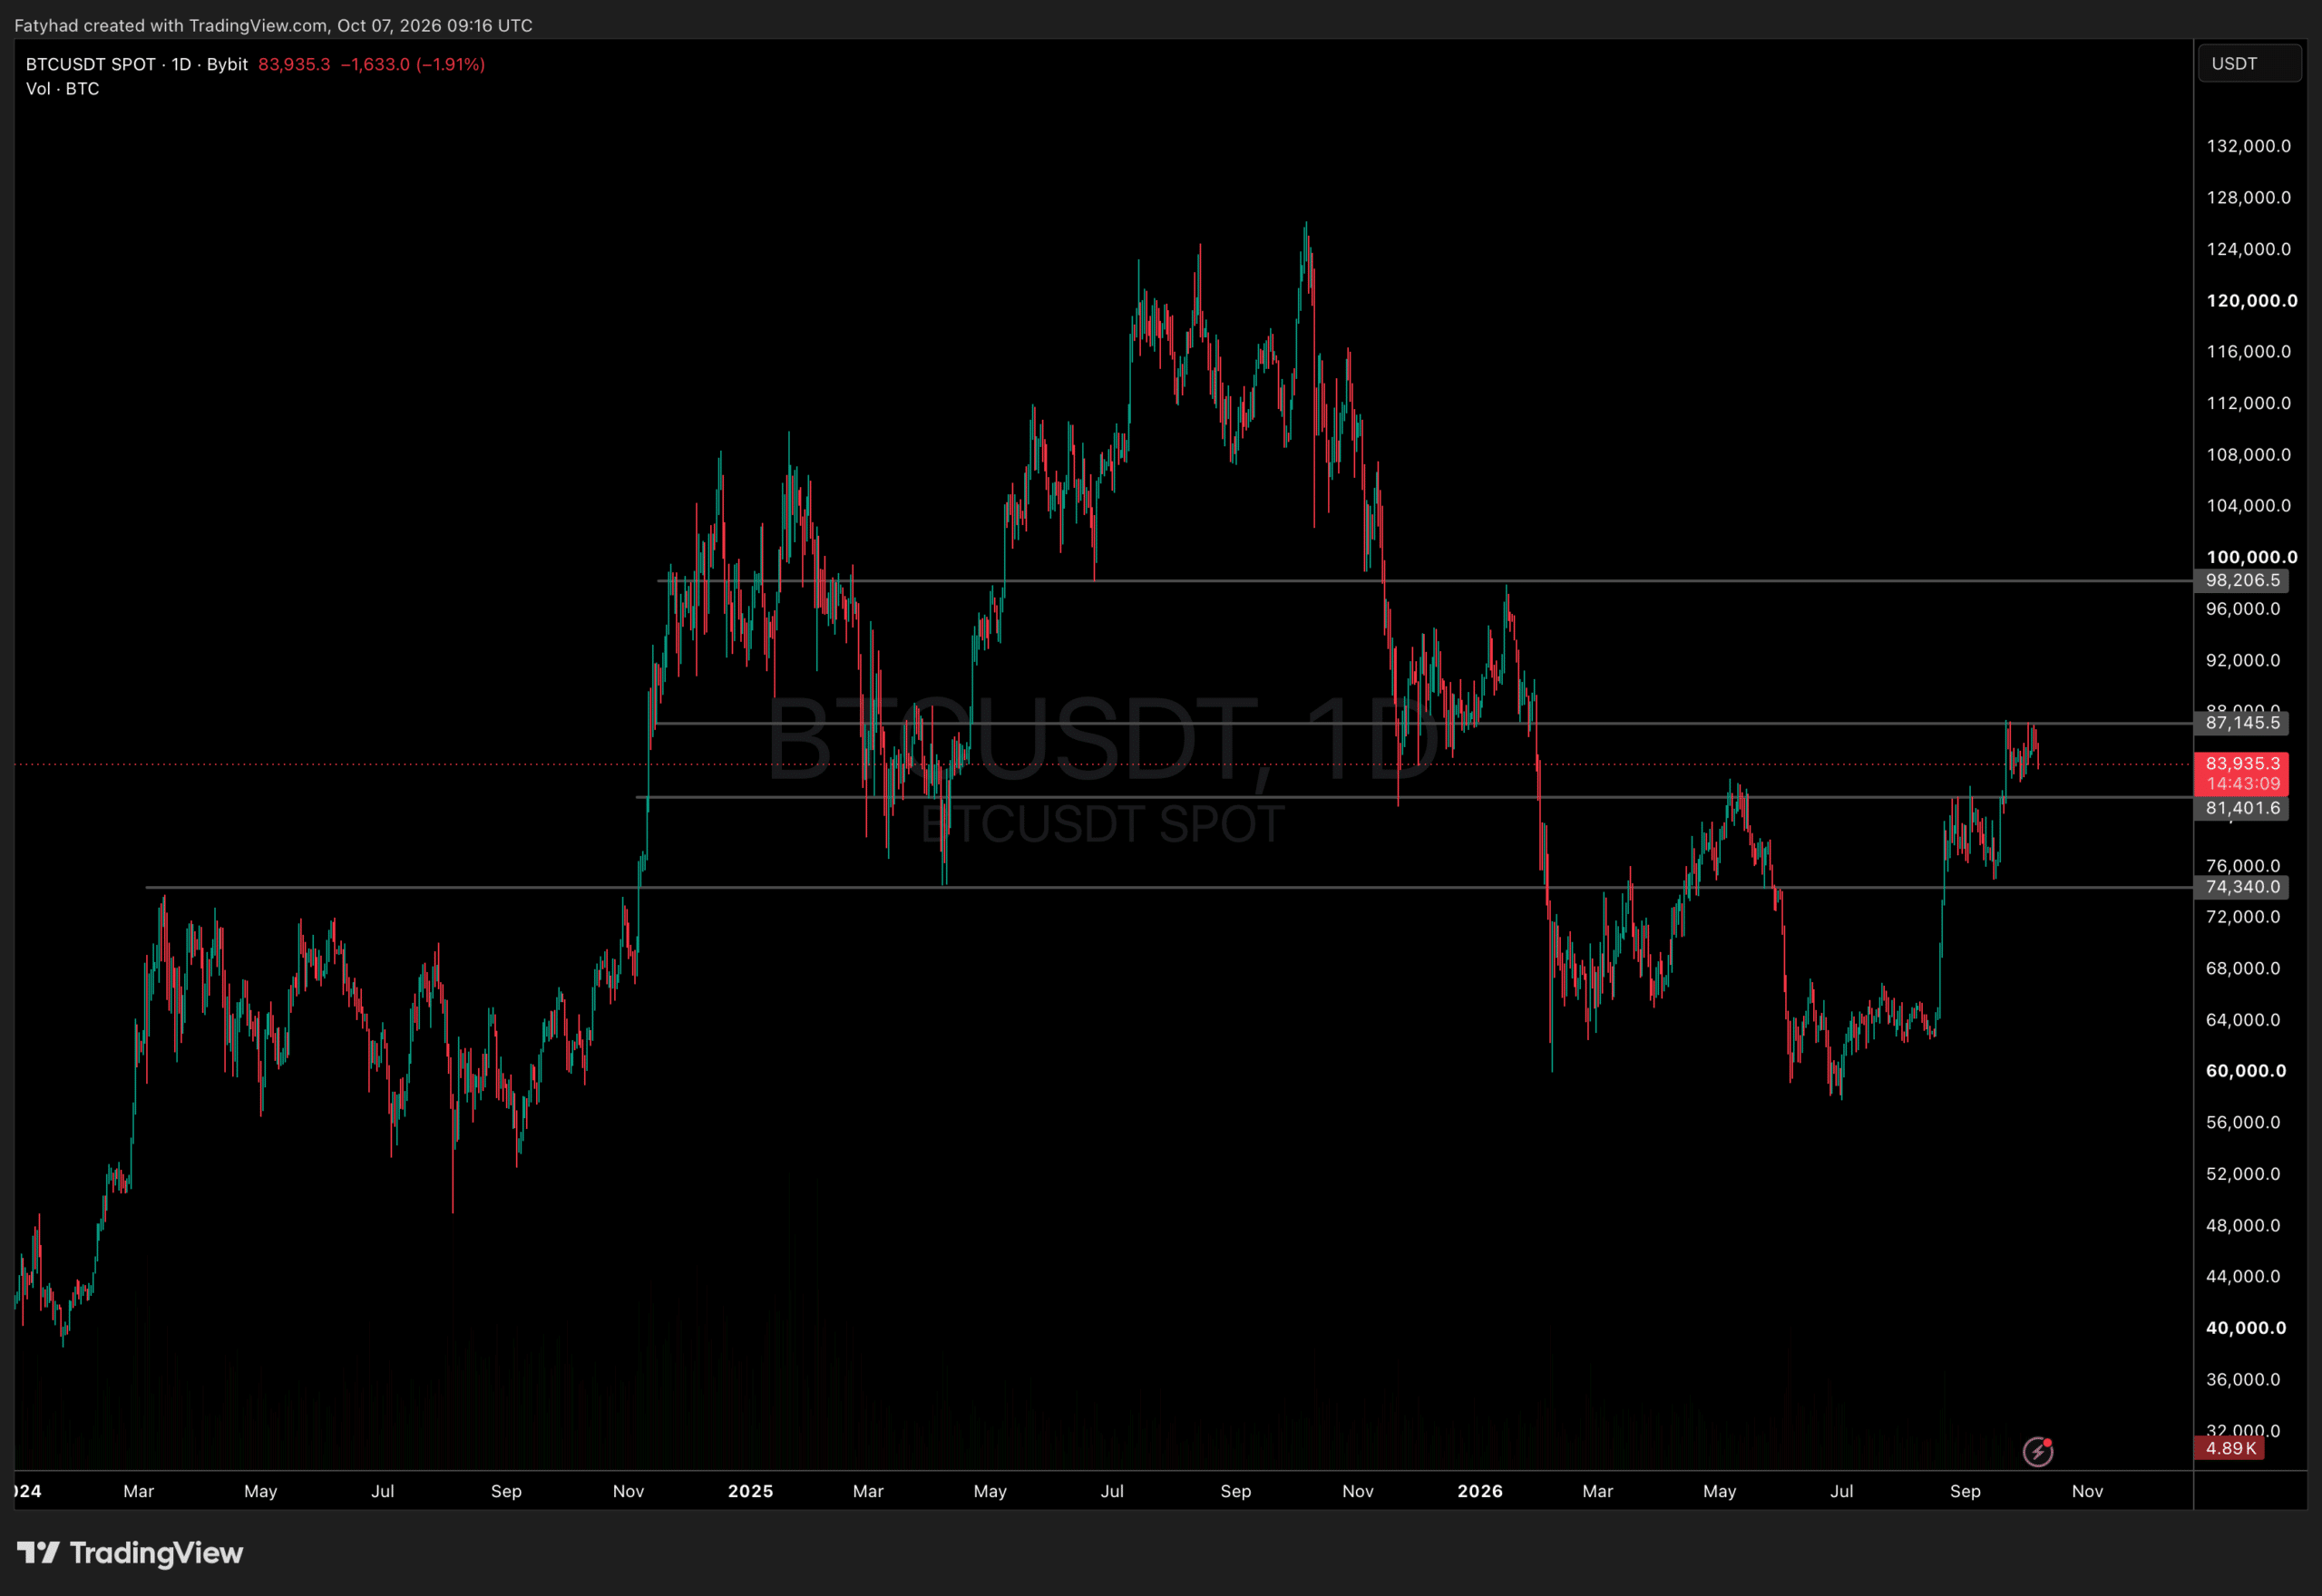Viewport: 2322px width, 1596px height.
Task: Click the red current price tag 83,935.3
Action: 2242,763
